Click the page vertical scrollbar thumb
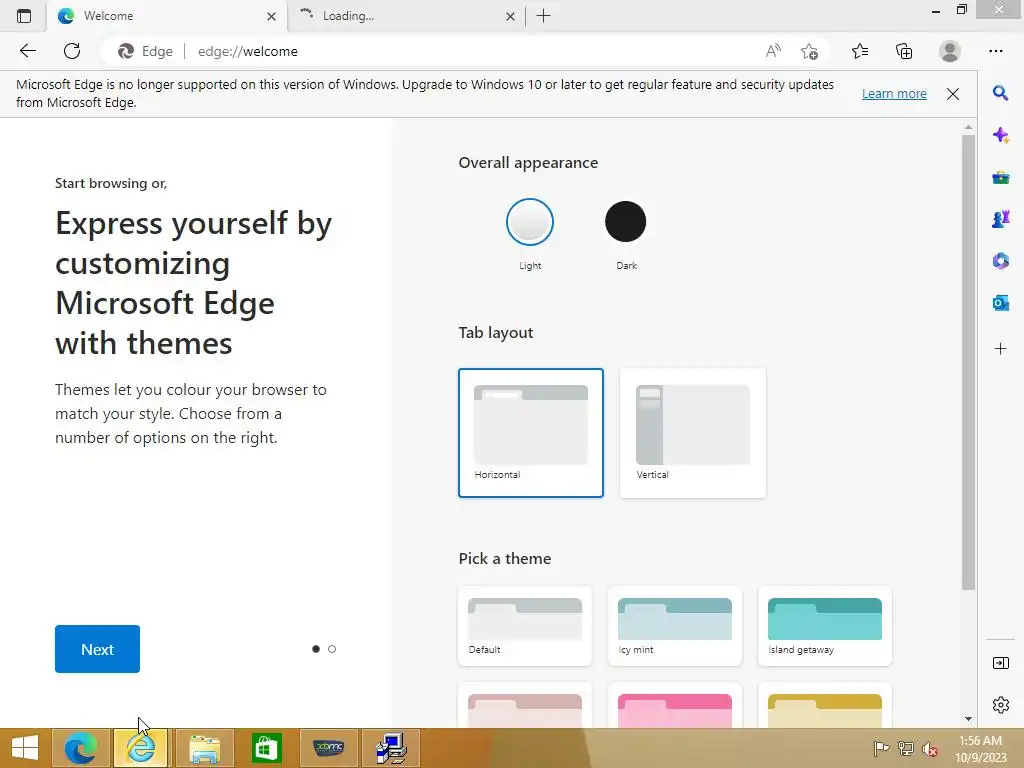Image resolution: width=1024 pixels, height=768 pixels. point(968,362)
